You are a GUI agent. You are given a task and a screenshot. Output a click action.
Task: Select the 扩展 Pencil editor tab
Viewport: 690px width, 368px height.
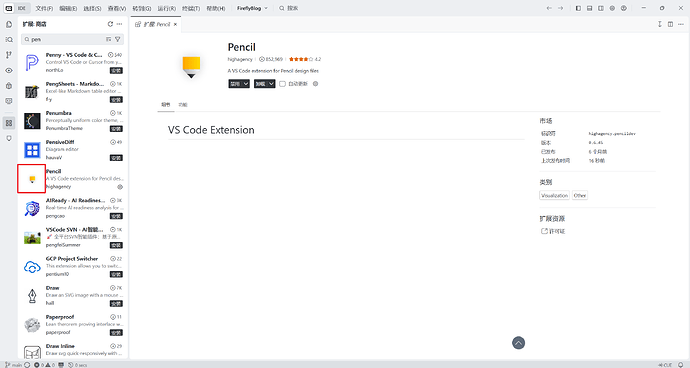156,25
